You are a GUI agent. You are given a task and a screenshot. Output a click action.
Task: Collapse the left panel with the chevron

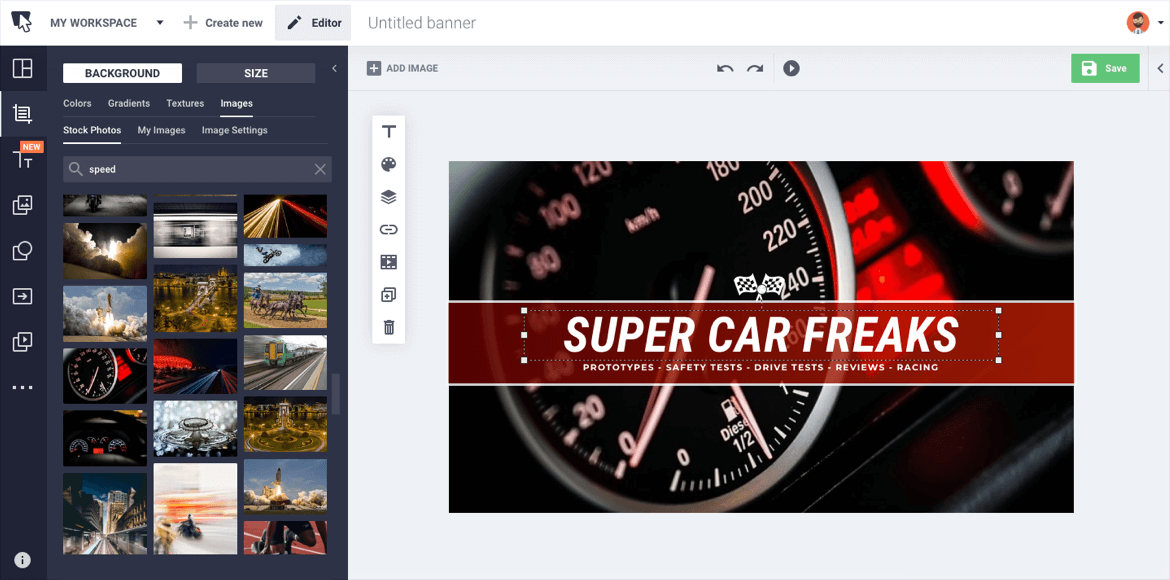click(x=334, y=70)
